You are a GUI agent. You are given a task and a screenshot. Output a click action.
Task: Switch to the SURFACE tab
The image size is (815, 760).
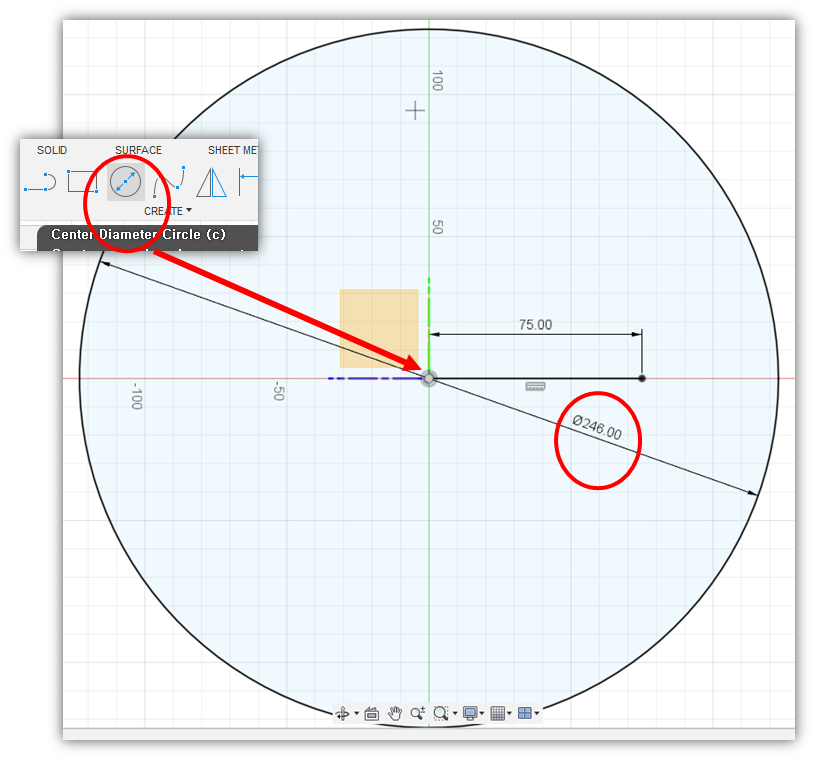click(x=138, y=150)
